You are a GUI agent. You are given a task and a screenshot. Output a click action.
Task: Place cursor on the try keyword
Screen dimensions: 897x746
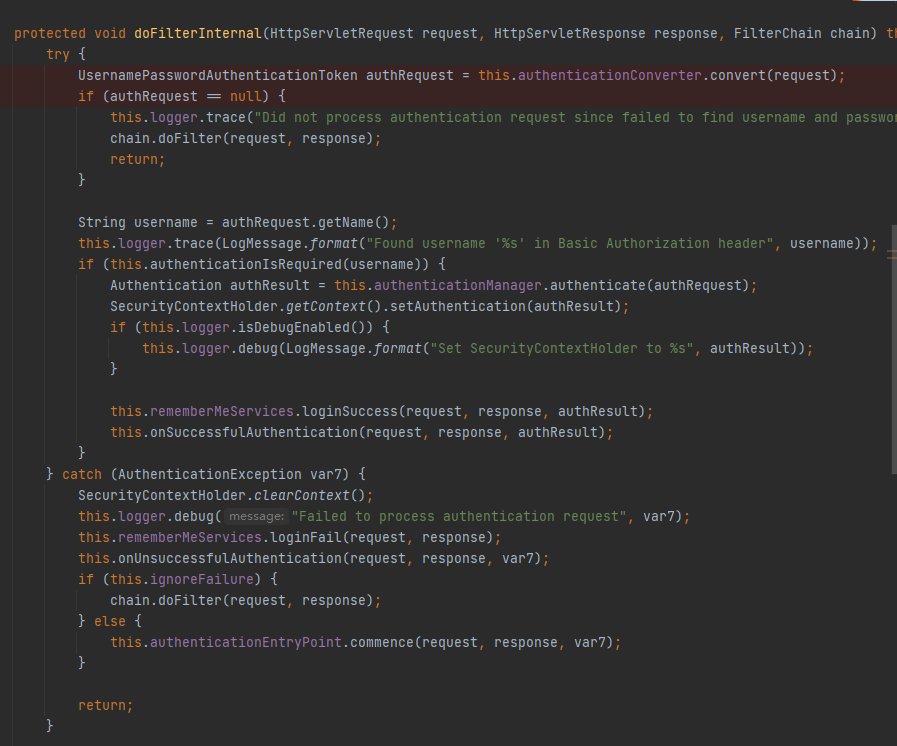[x=58, y=54]
